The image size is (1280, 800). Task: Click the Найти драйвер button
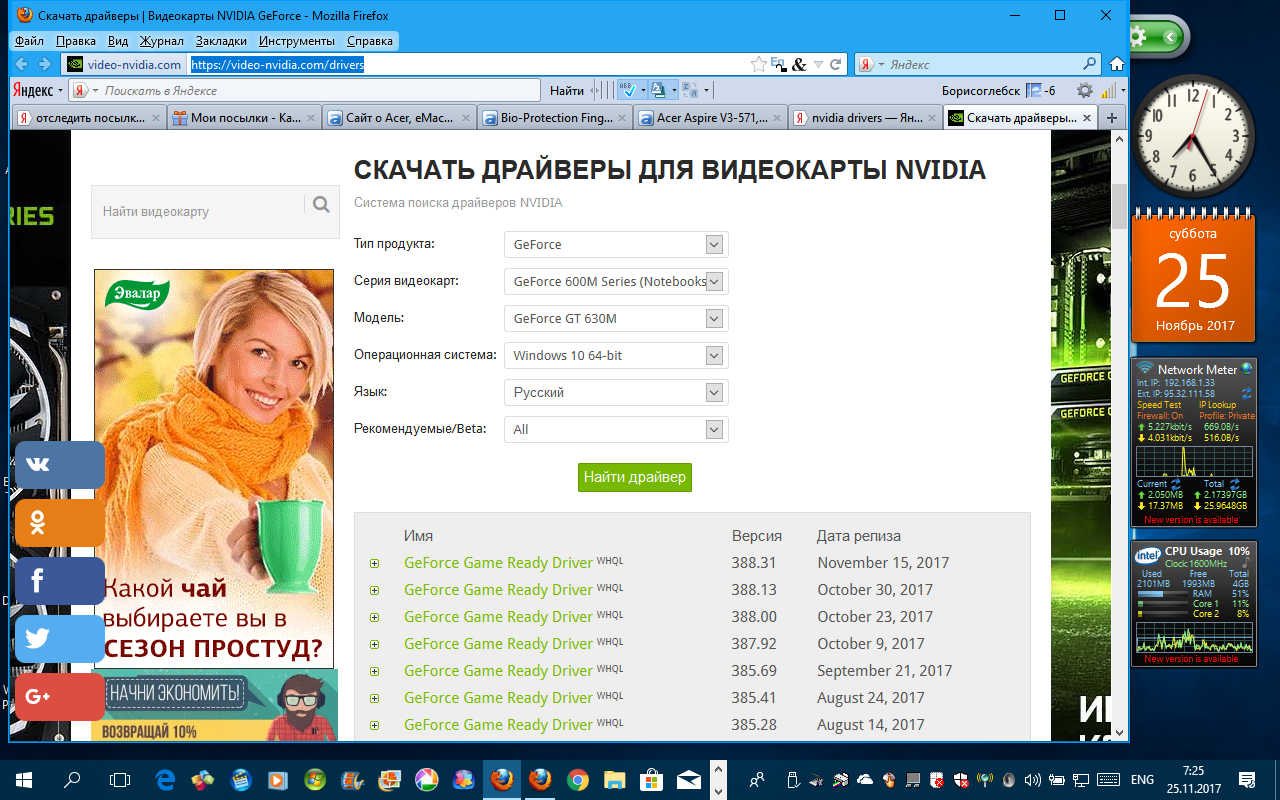(x=635, y=477)
